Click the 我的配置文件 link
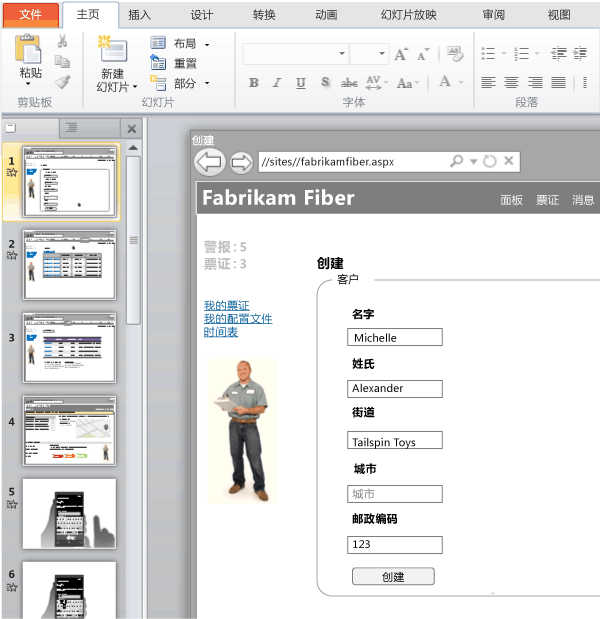The height and width of the screenshot is (619, 600). (x=238, y=319)
